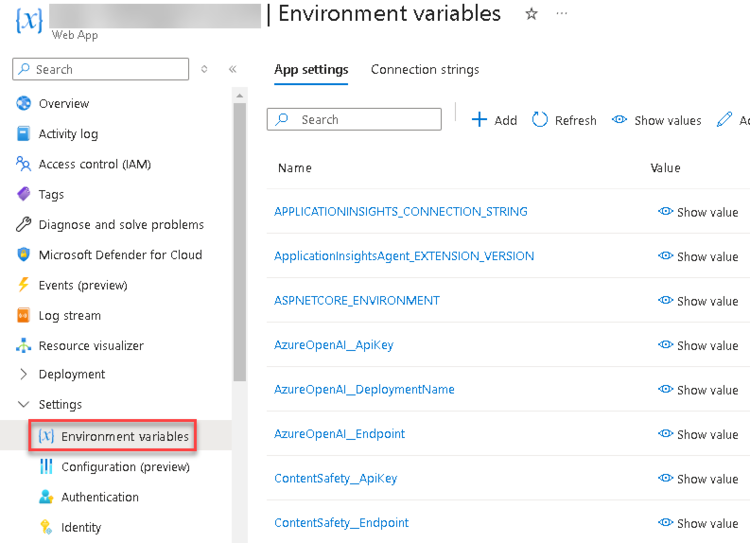
Task: Open Overview in the sidebar
Action: tap(64, 104)
